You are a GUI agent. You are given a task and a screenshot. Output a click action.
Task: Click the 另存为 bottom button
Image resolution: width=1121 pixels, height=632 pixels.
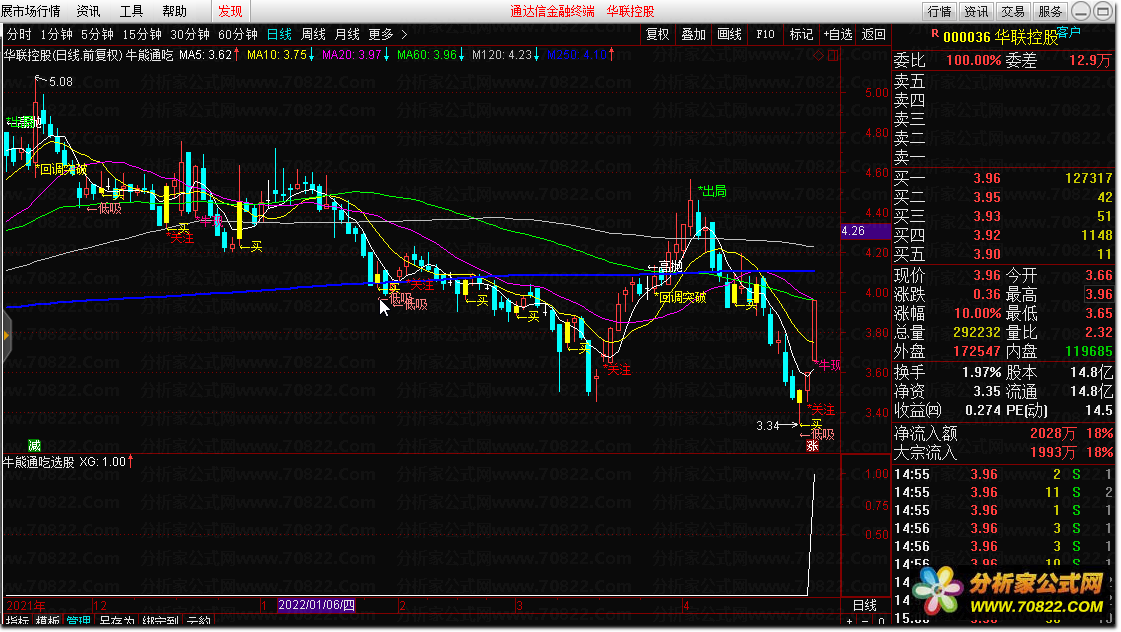coord(117,621)
